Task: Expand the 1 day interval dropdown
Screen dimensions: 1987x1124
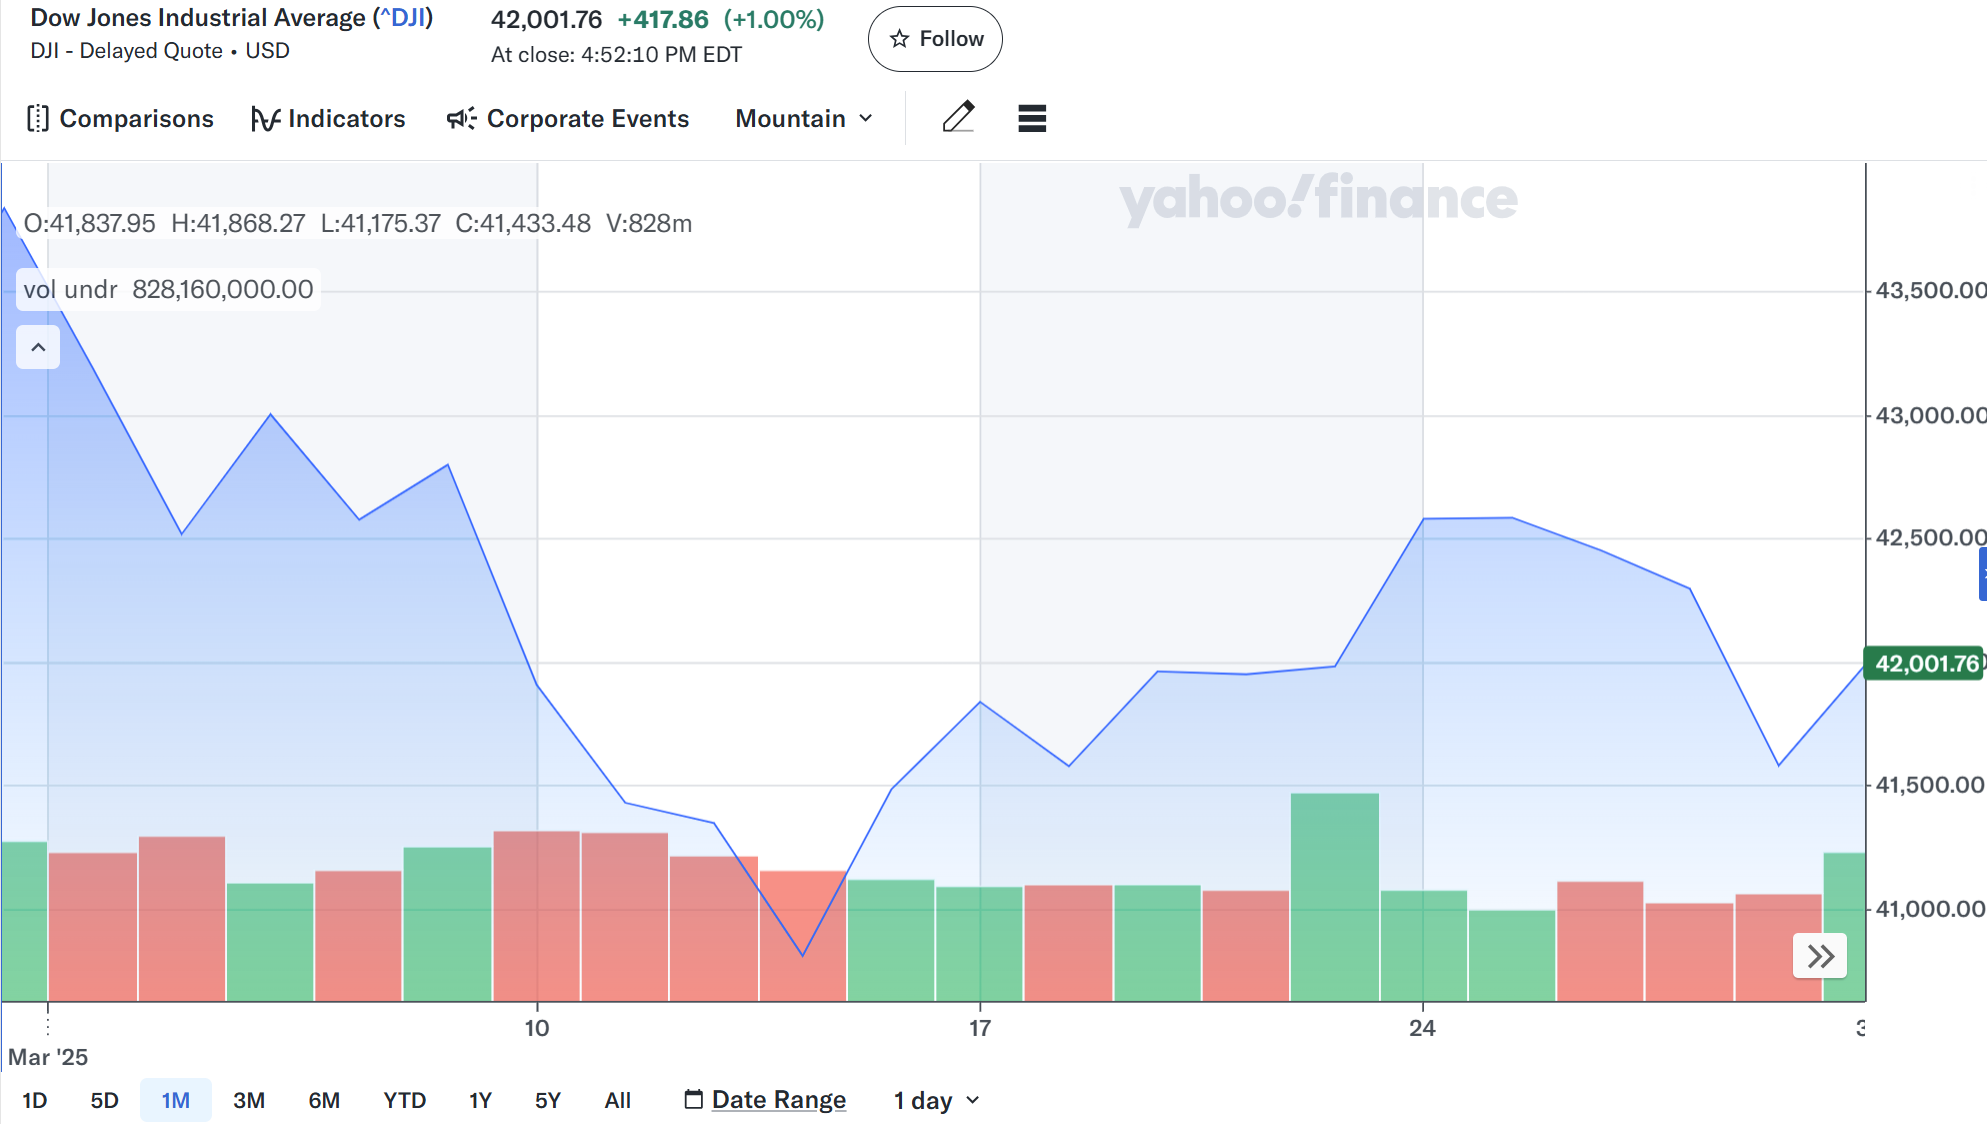Action: coord(936,1101)
